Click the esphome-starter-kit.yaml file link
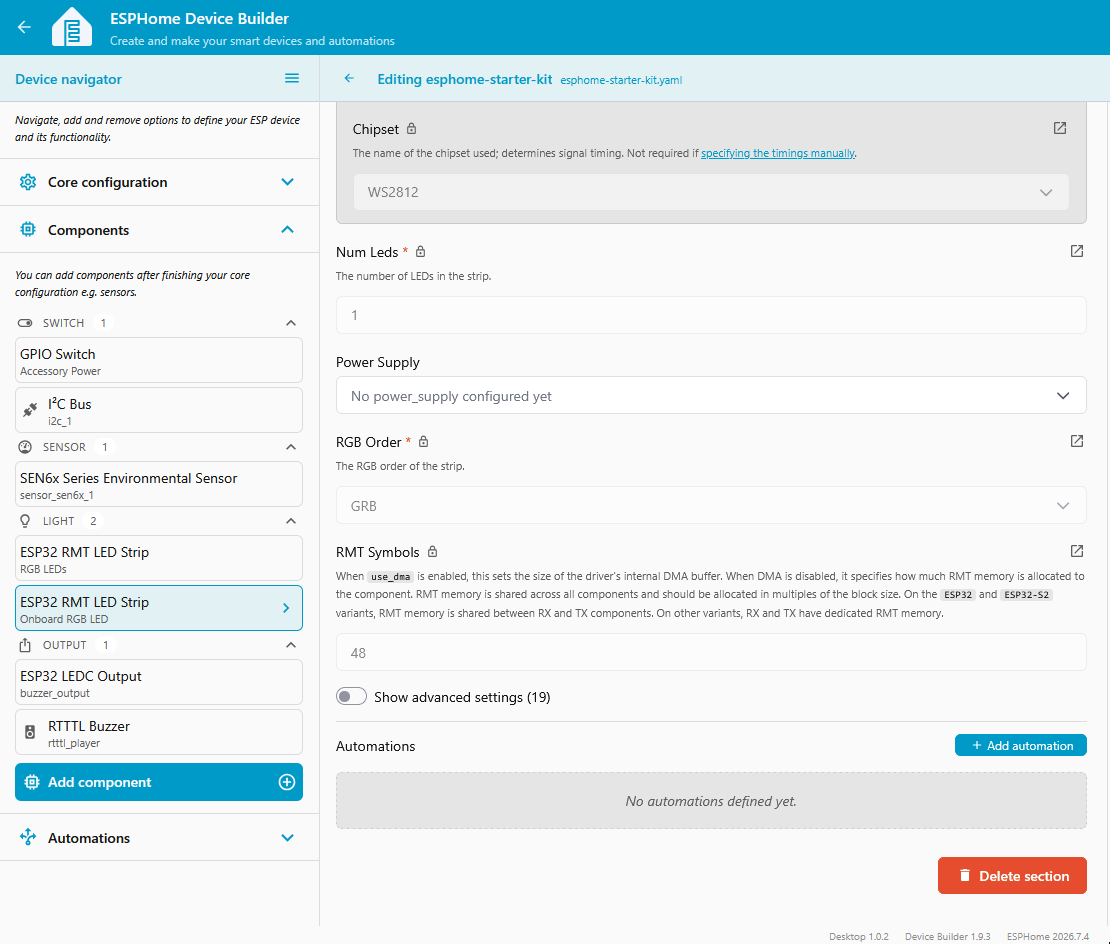This screenshot has width=1110, height=944. pyautogui.click(x=621, y=80)
